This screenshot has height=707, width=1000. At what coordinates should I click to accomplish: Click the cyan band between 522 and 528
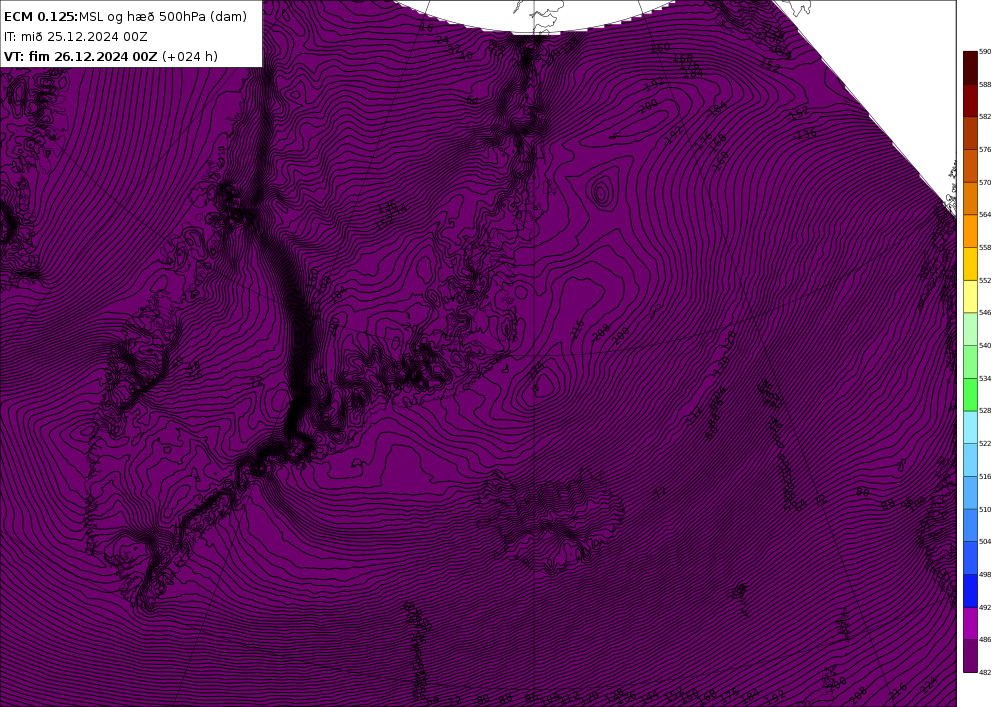click(970, 427)
